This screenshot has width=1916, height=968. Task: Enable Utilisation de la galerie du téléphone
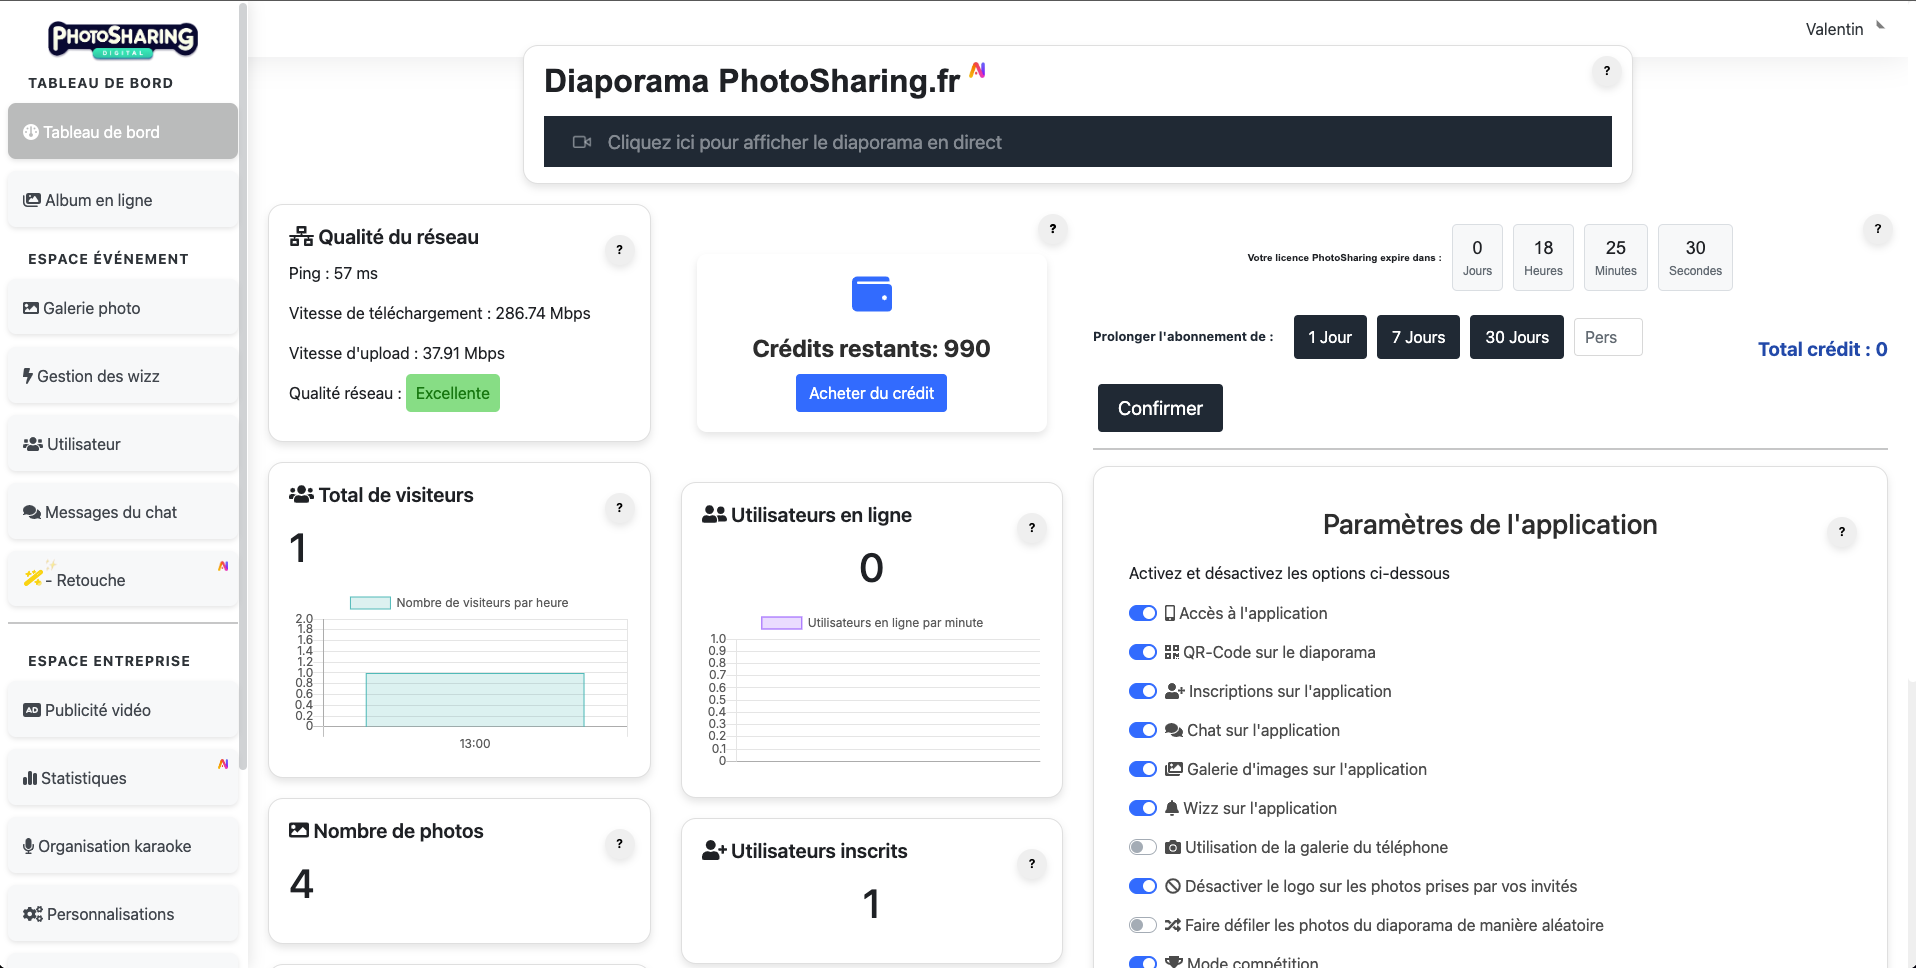coord(1143,847)
